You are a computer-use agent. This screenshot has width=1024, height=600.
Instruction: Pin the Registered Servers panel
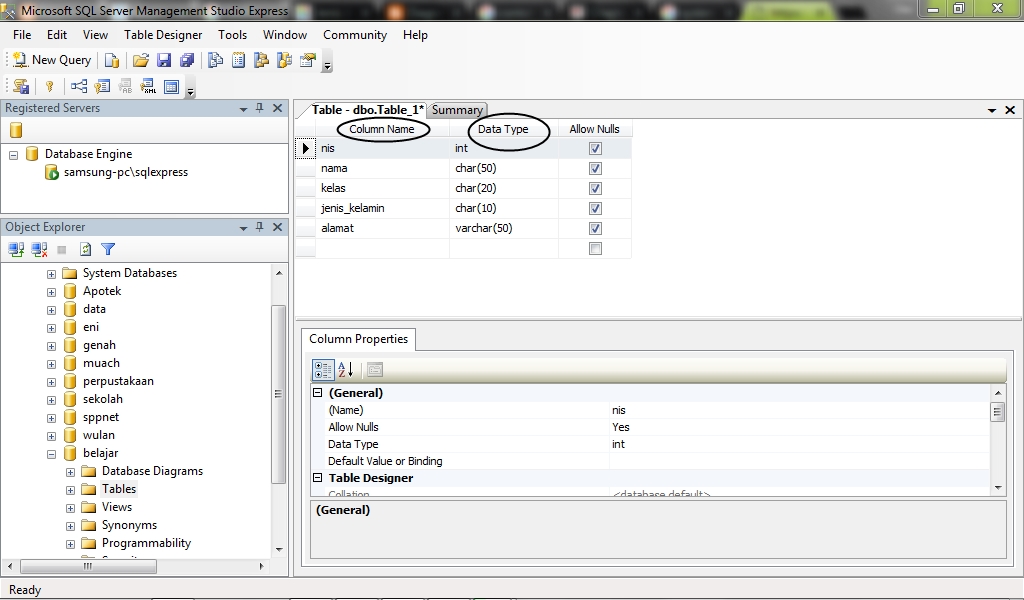(260, 108)
